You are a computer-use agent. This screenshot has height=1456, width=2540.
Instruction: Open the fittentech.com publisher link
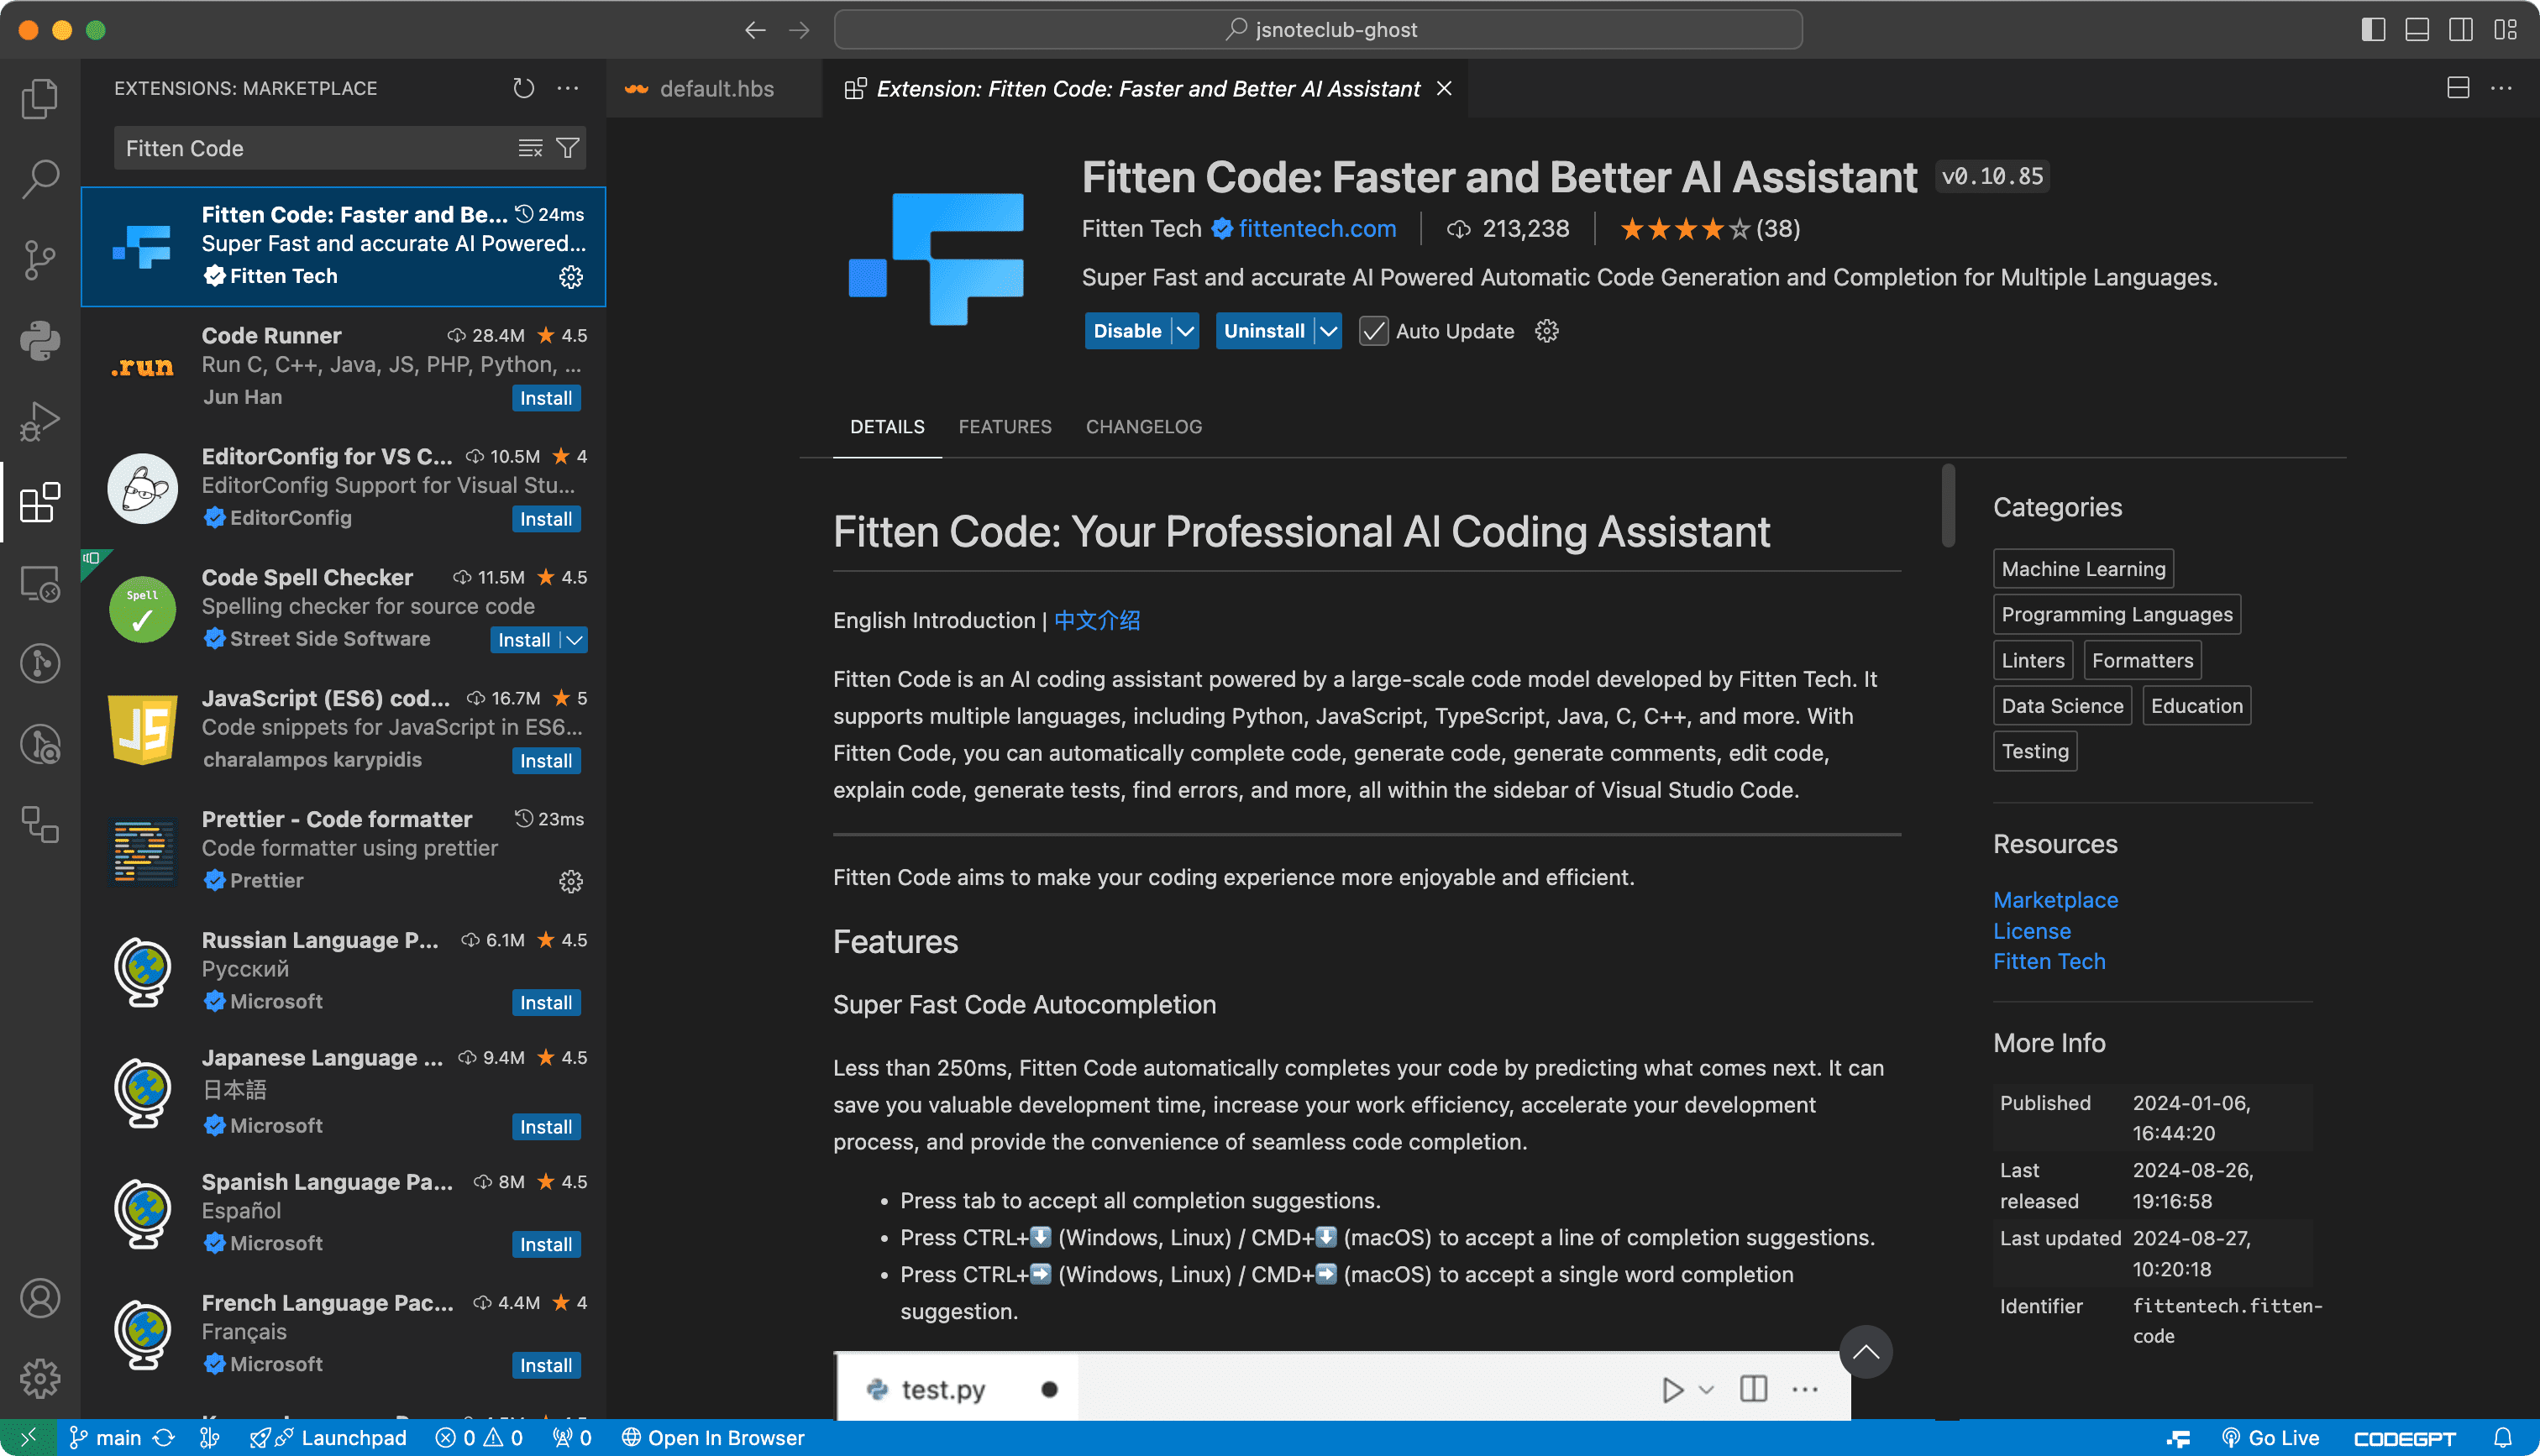[1317, 229]
